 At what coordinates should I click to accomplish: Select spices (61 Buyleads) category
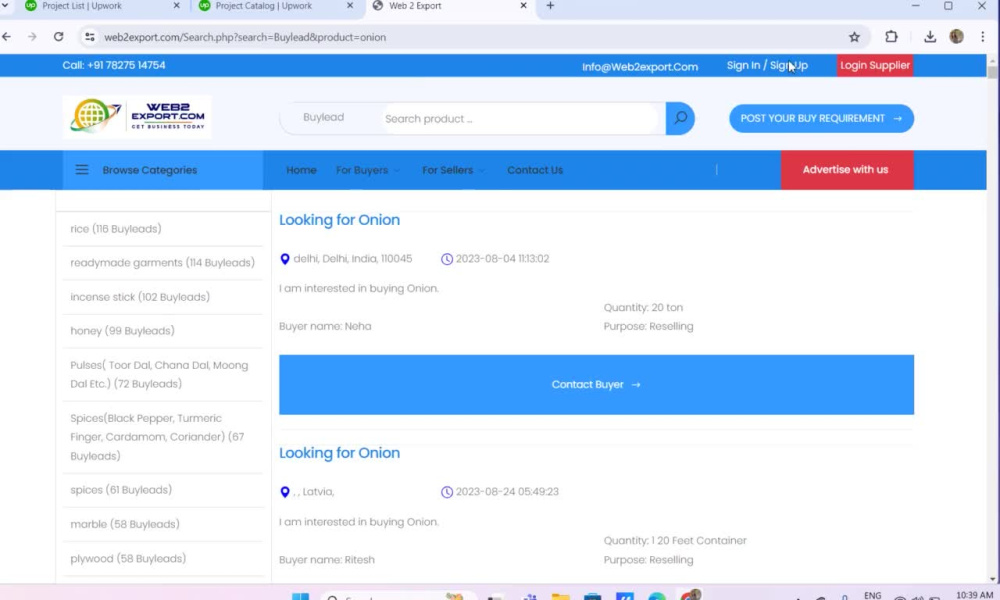click(121, 490)
